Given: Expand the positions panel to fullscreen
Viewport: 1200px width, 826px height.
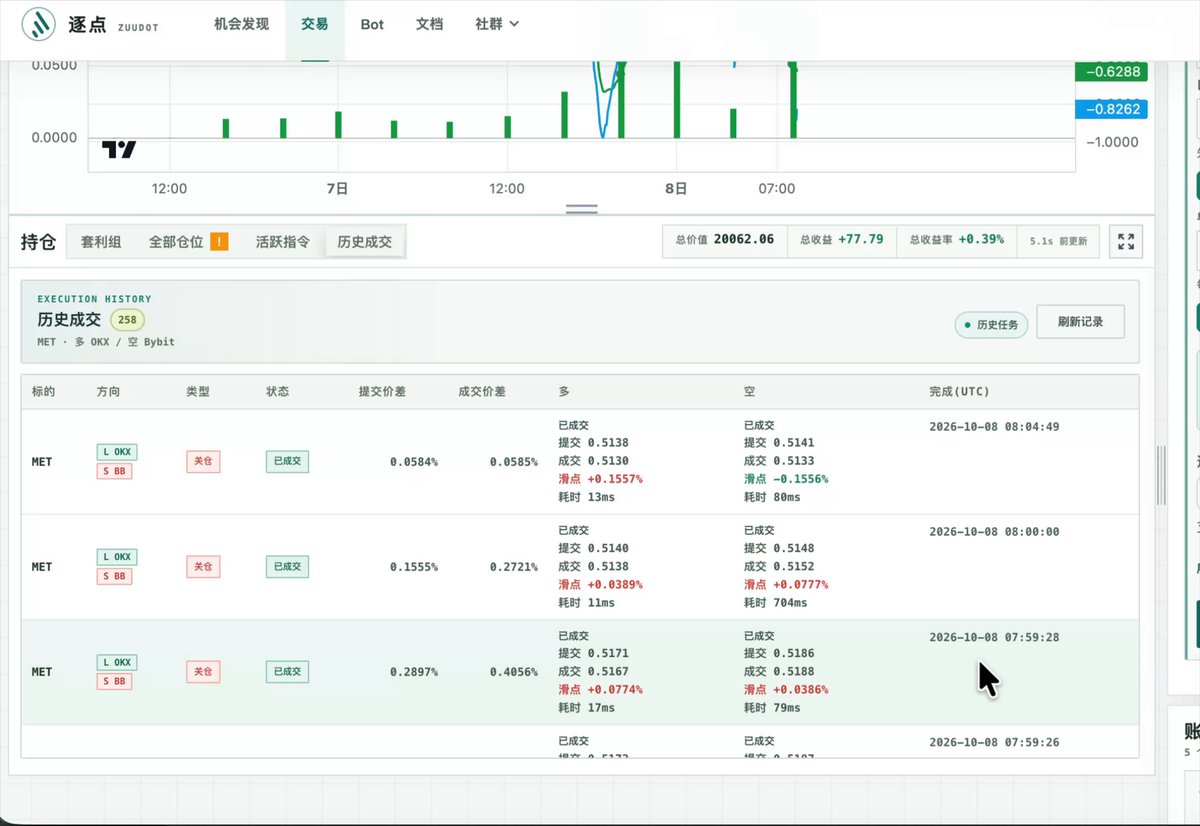Looking at the screenshot, I should (1126, 241).
